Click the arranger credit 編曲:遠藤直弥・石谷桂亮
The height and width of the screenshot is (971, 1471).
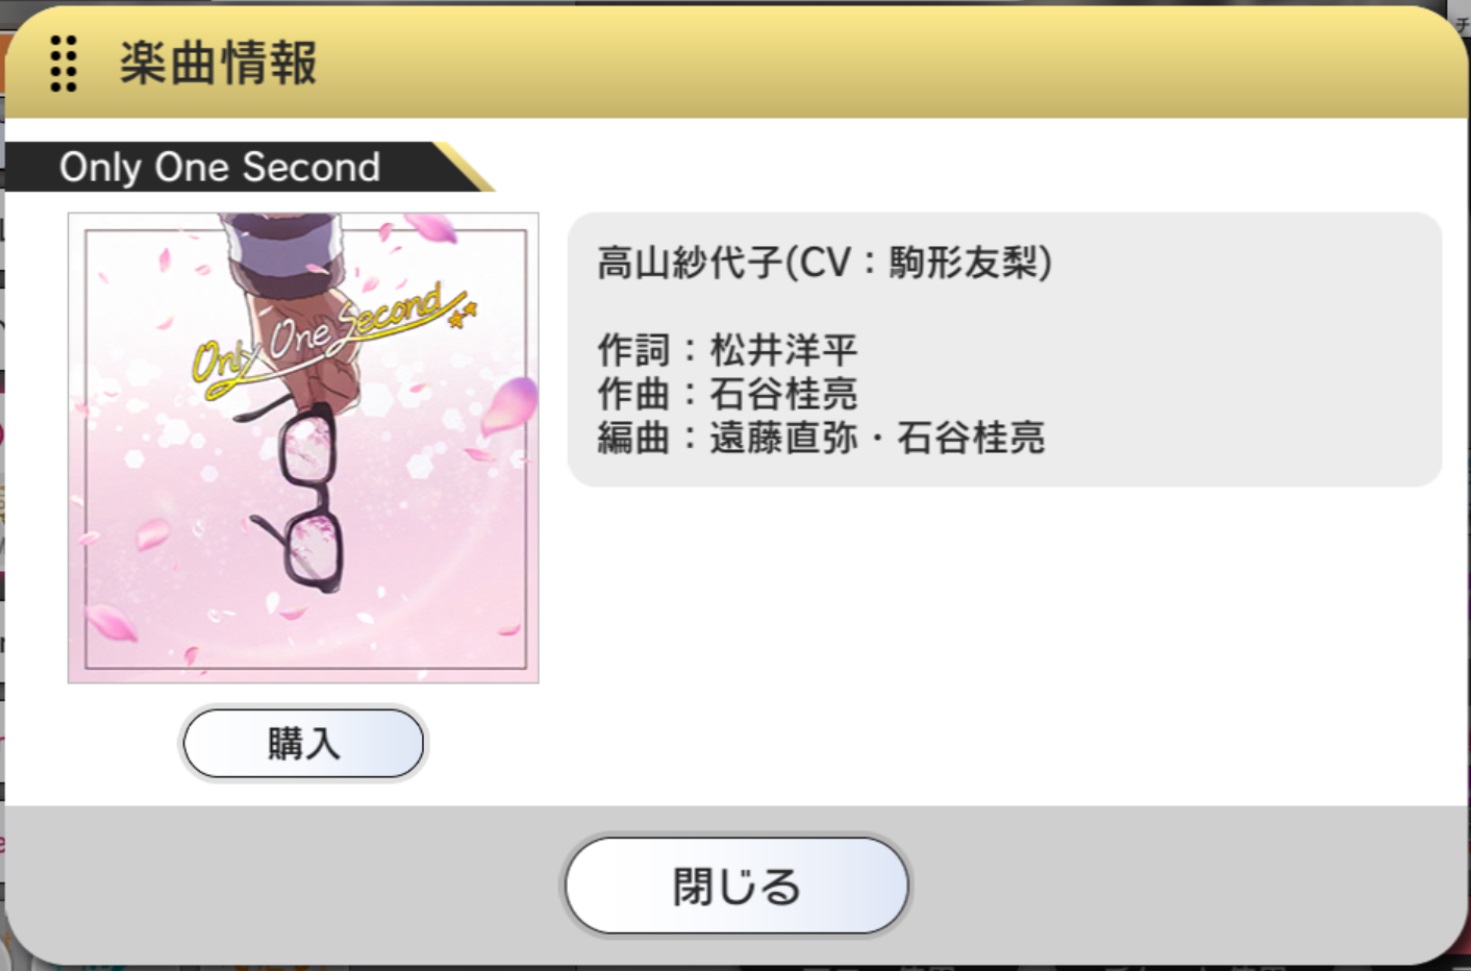tap(821, 437)
